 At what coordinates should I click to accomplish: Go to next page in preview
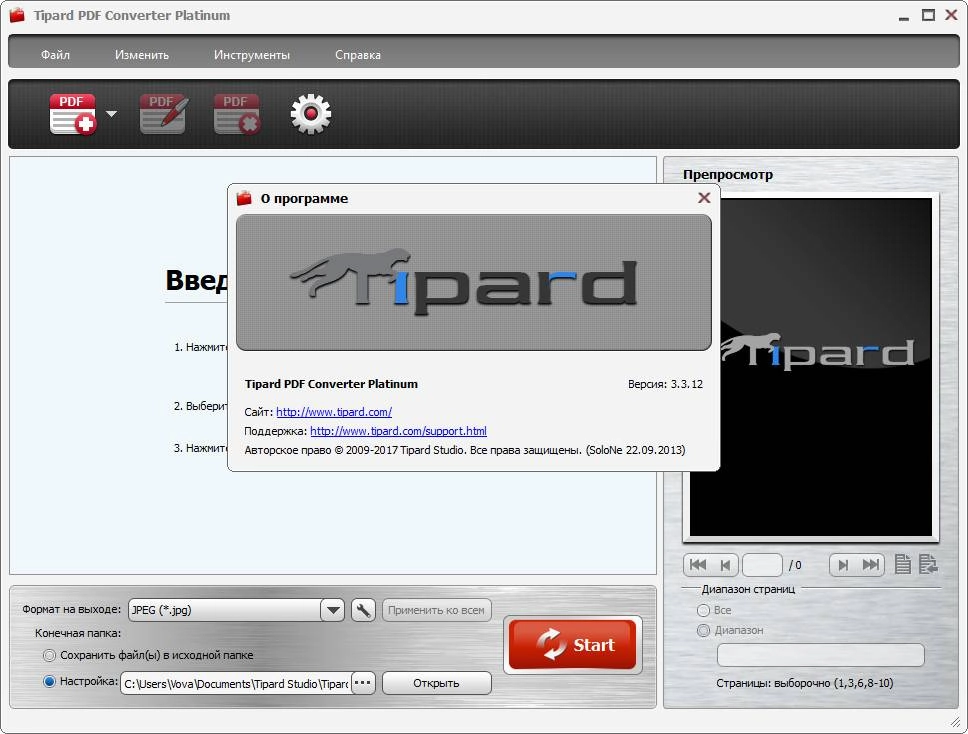coord(843,564)
